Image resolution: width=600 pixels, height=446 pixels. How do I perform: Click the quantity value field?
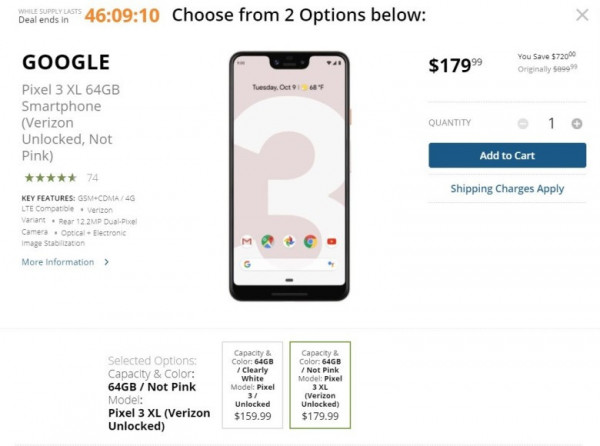click(x=551, y=124)
